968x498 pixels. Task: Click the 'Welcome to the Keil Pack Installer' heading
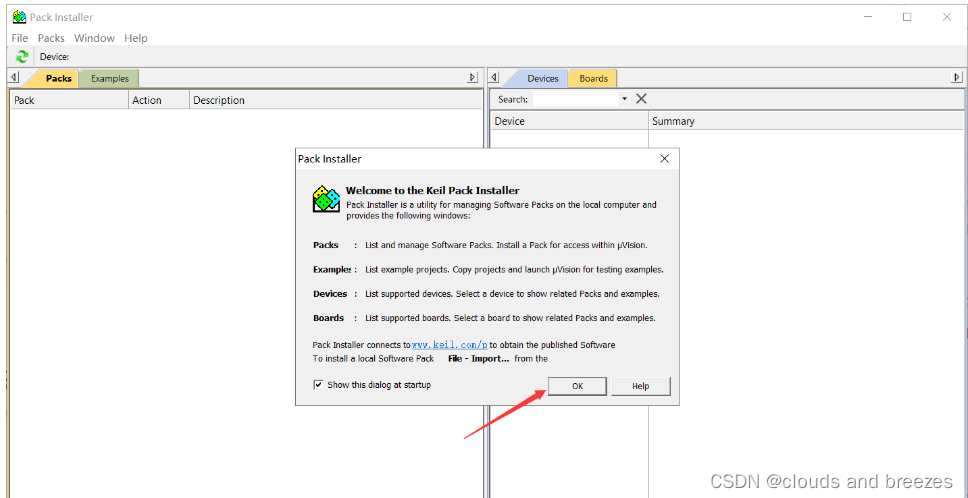pos(433,191)
